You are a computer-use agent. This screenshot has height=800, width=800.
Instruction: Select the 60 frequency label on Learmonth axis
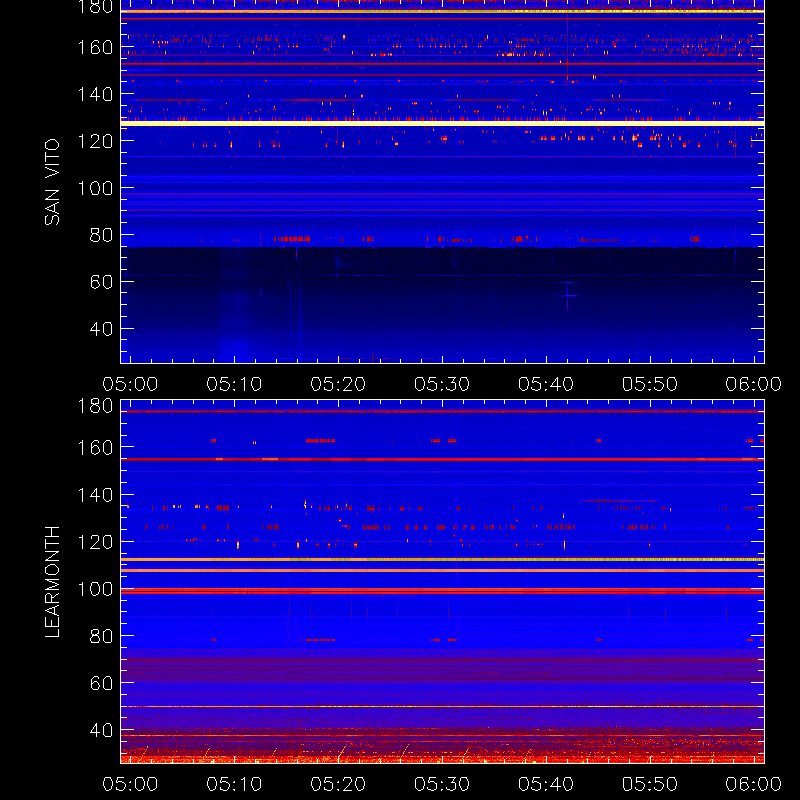(x=101, y=683)
